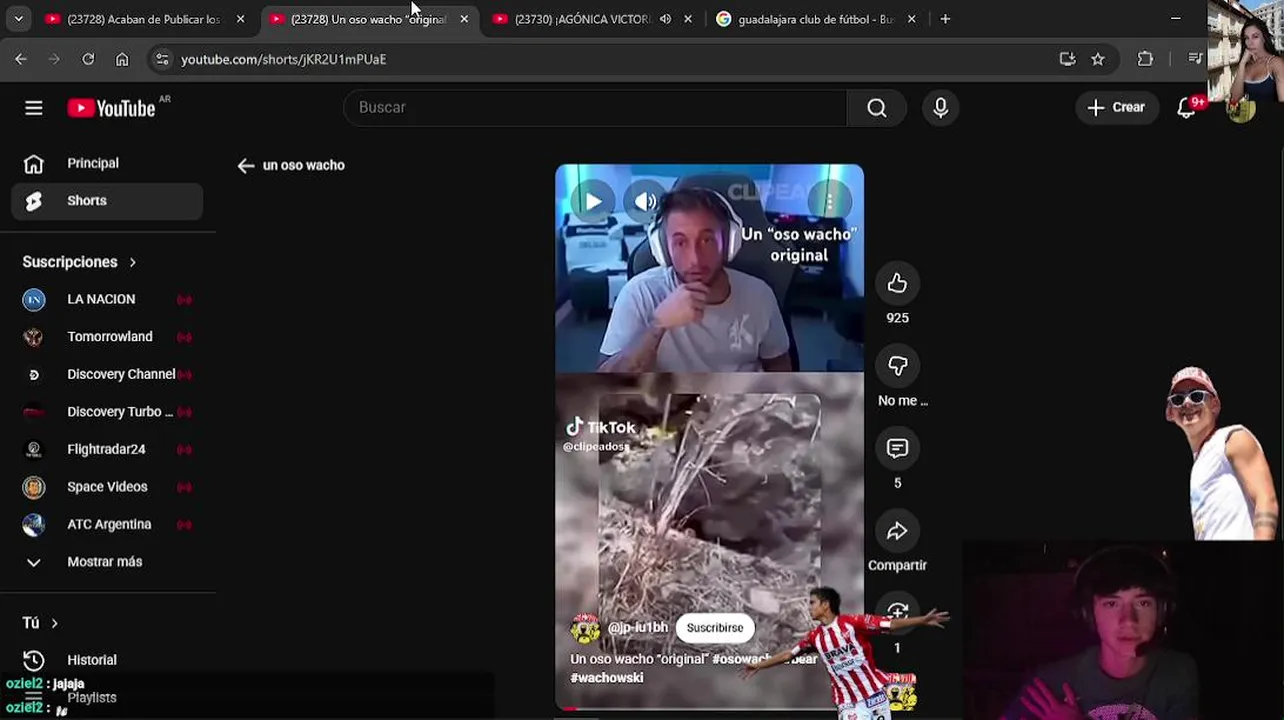Open the Discovery Channel subscription
The width and height of the screenshot is (1284, 720).
coord(107,374)
